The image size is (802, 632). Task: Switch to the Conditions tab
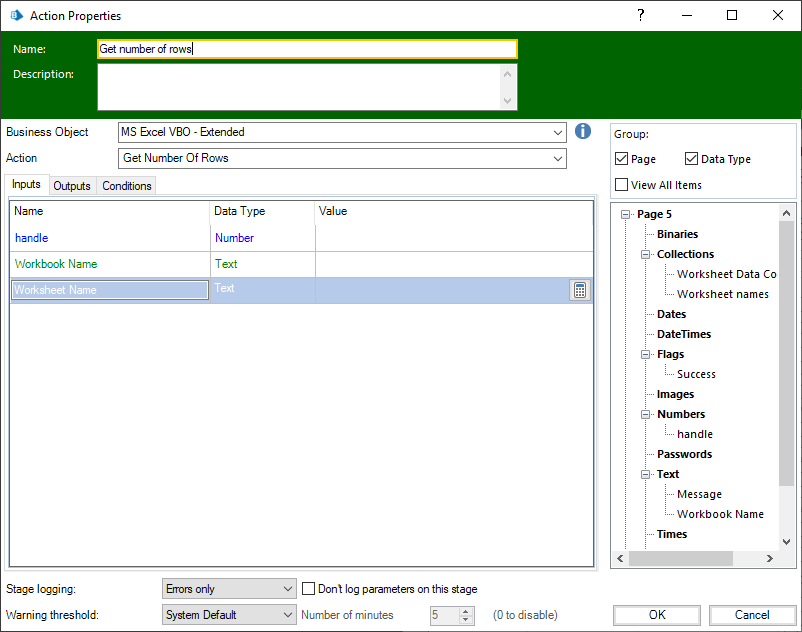coord(127,186)
